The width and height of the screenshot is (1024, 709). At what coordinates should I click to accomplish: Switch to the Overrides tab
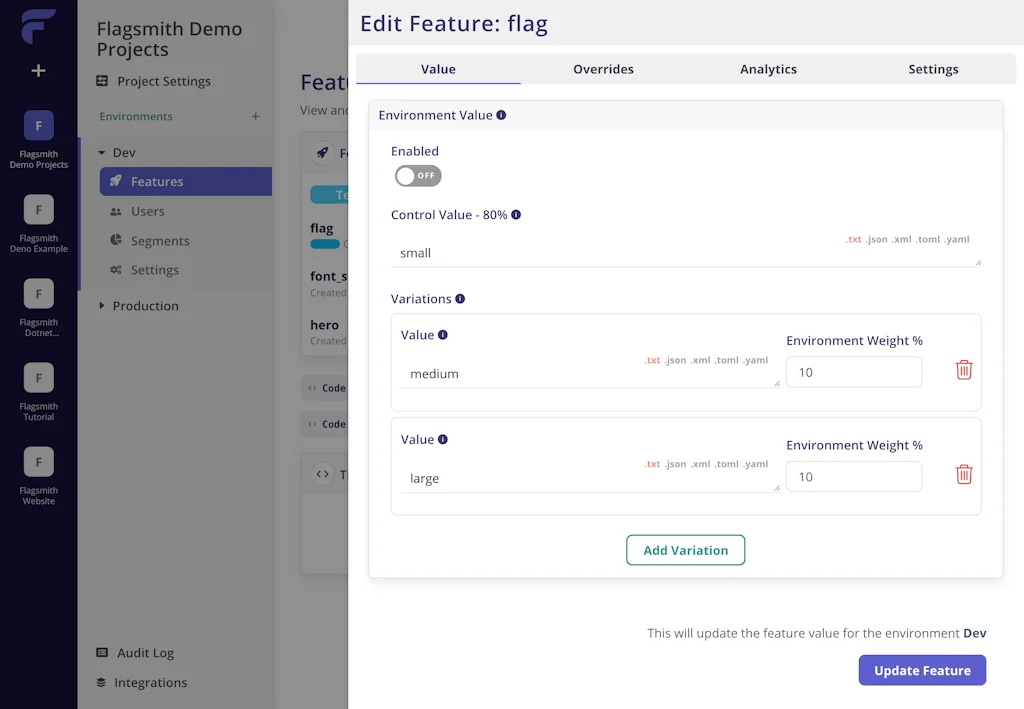click(x=603, y=69)
